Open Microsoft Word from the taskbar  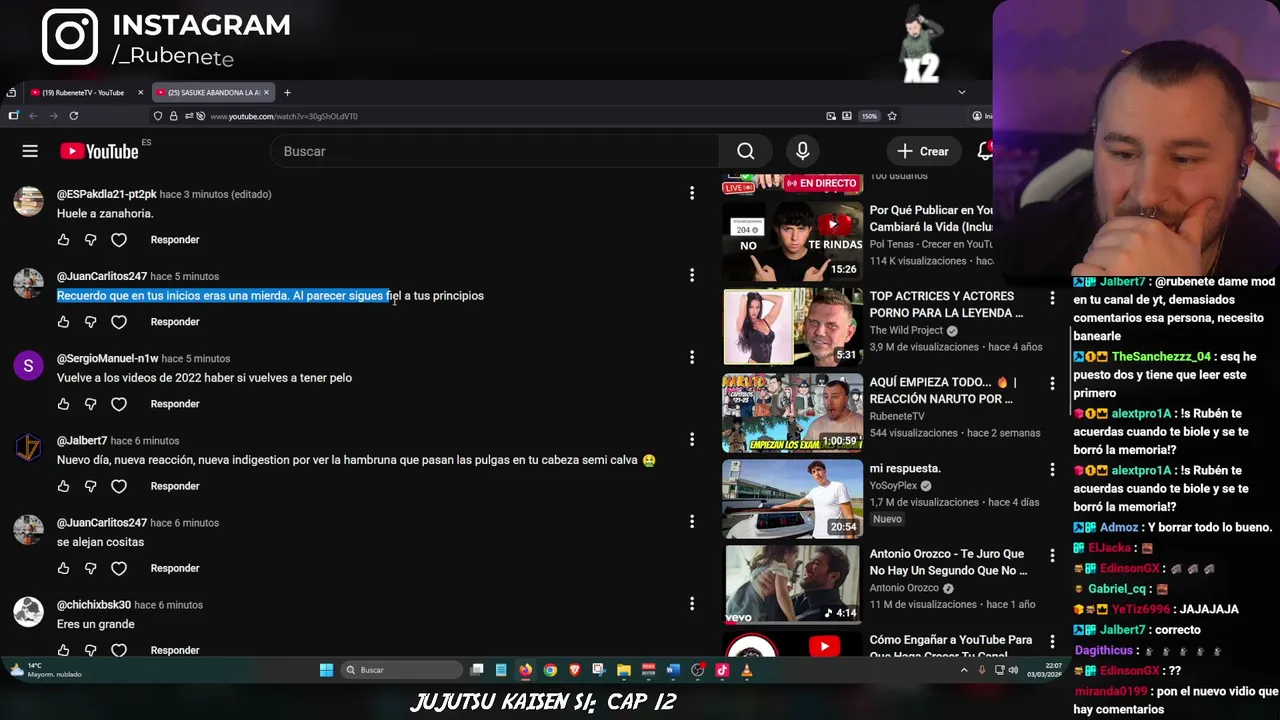point(673,670)
